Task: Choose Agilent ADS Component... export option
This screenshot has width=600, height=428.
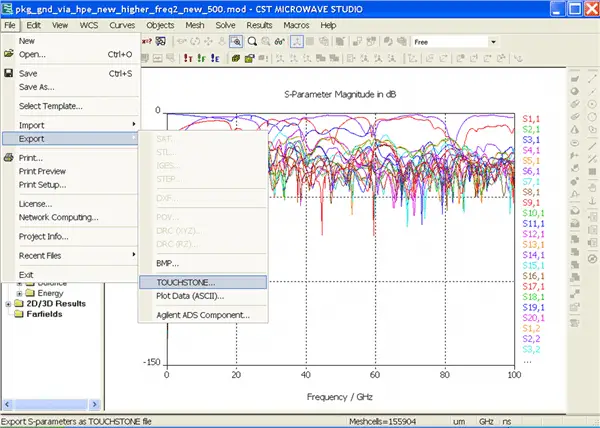Action: 203,315
